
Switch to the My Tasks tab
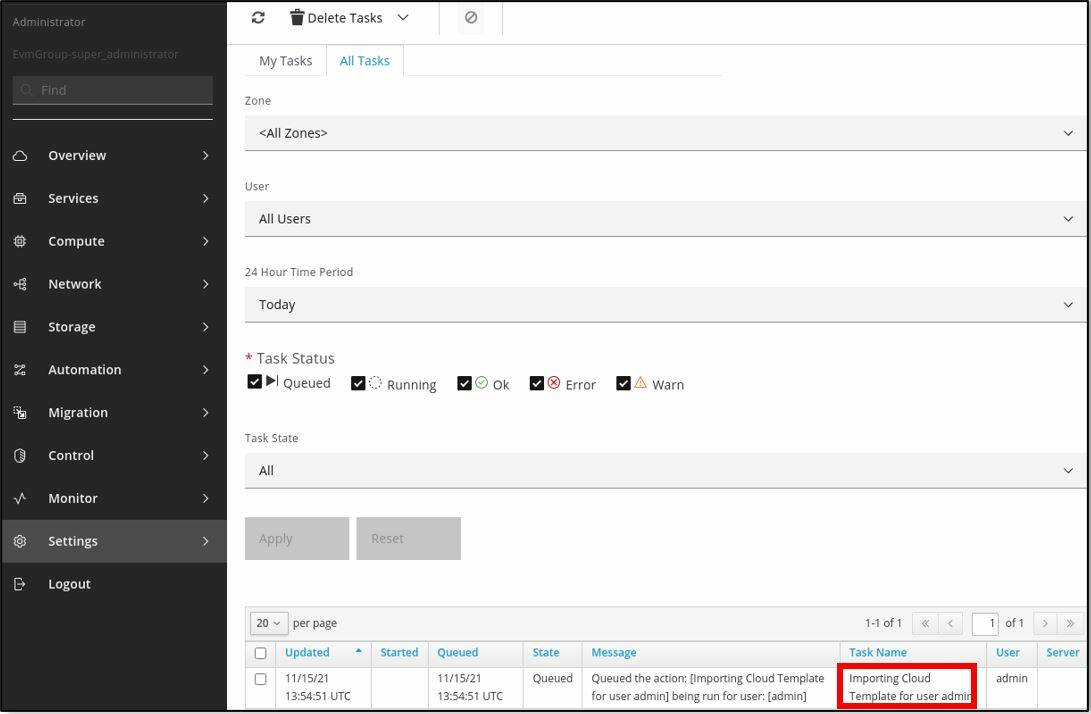pyautogui.click(x=285, y=61)
